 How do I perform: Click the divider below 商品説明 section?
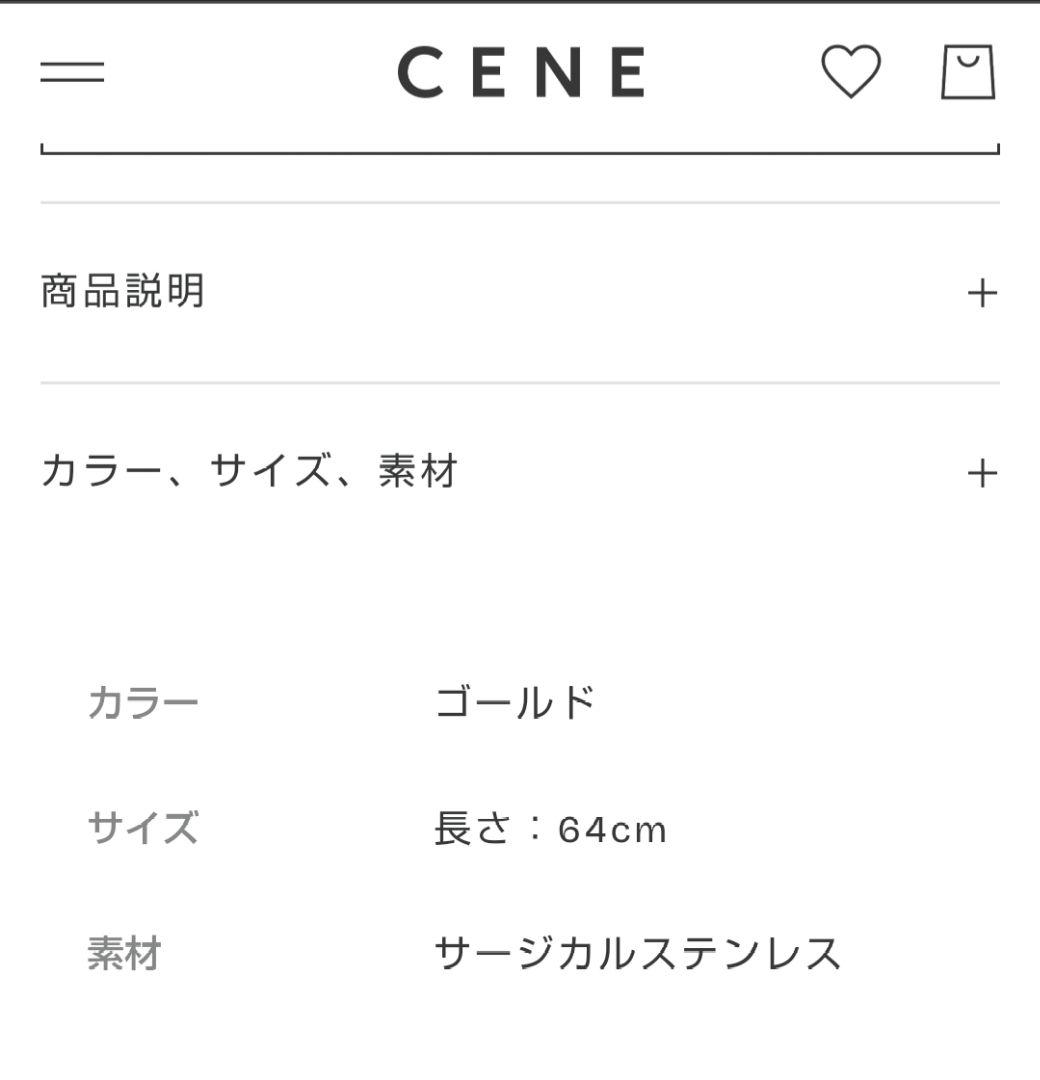tap(520, 382)
